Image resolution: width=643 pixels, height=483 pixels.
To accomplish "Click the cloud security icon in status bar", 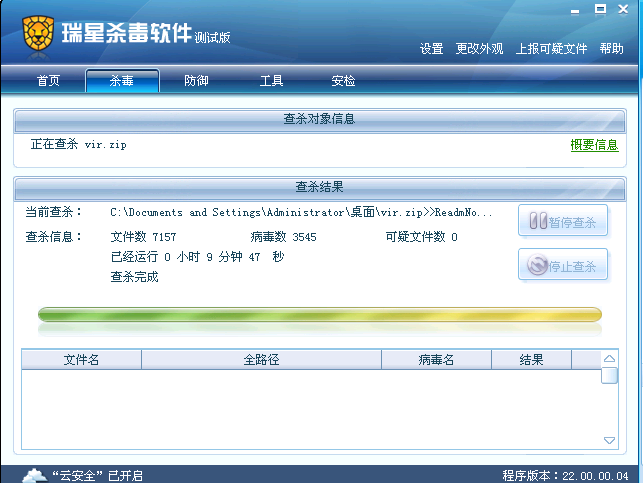I will (x=35, y=476).
